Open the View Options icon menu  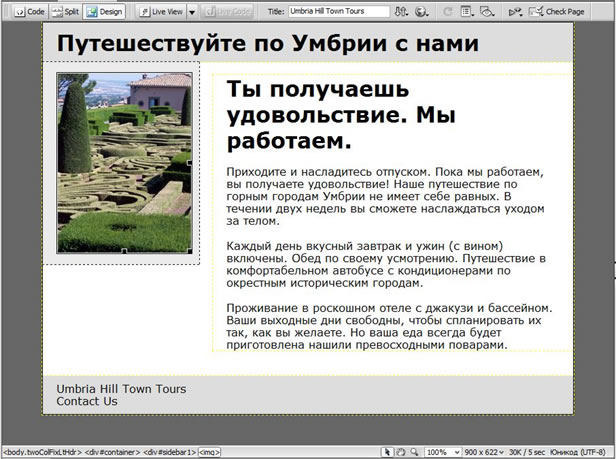coord(467,12)
